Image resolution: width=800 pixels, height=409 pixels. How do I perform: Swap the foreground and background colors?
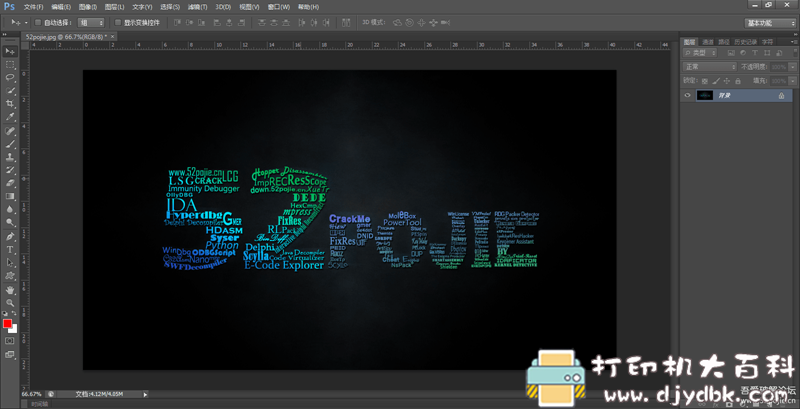coord(14,313)
